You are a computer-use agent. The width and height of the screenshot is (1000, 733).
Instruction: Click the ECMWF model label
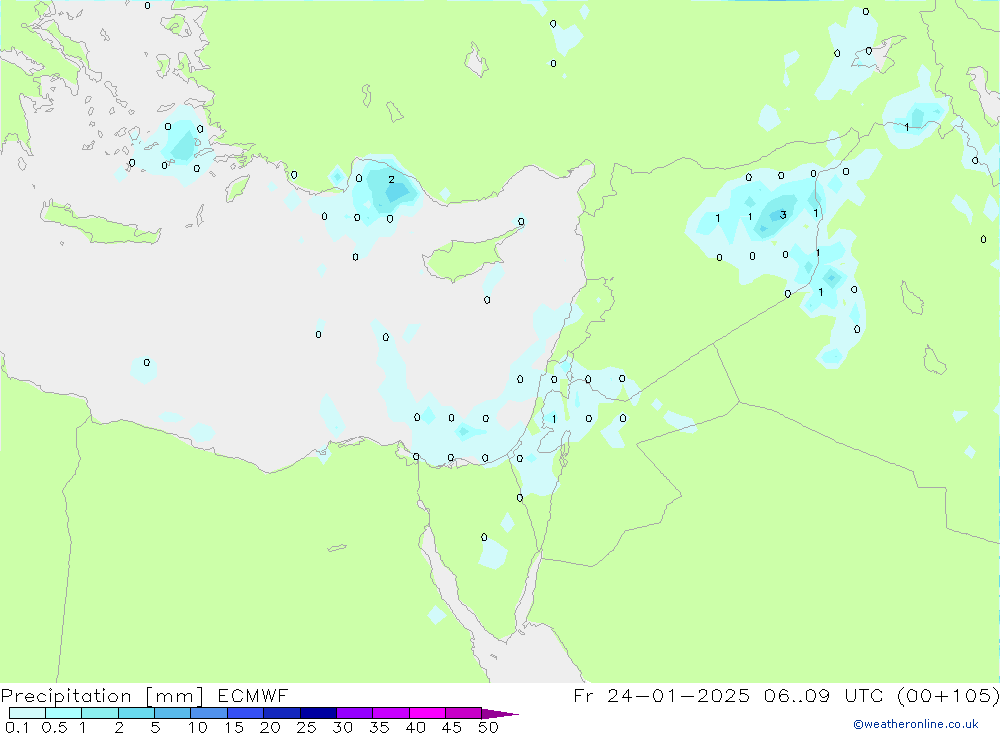coord(250,696)
